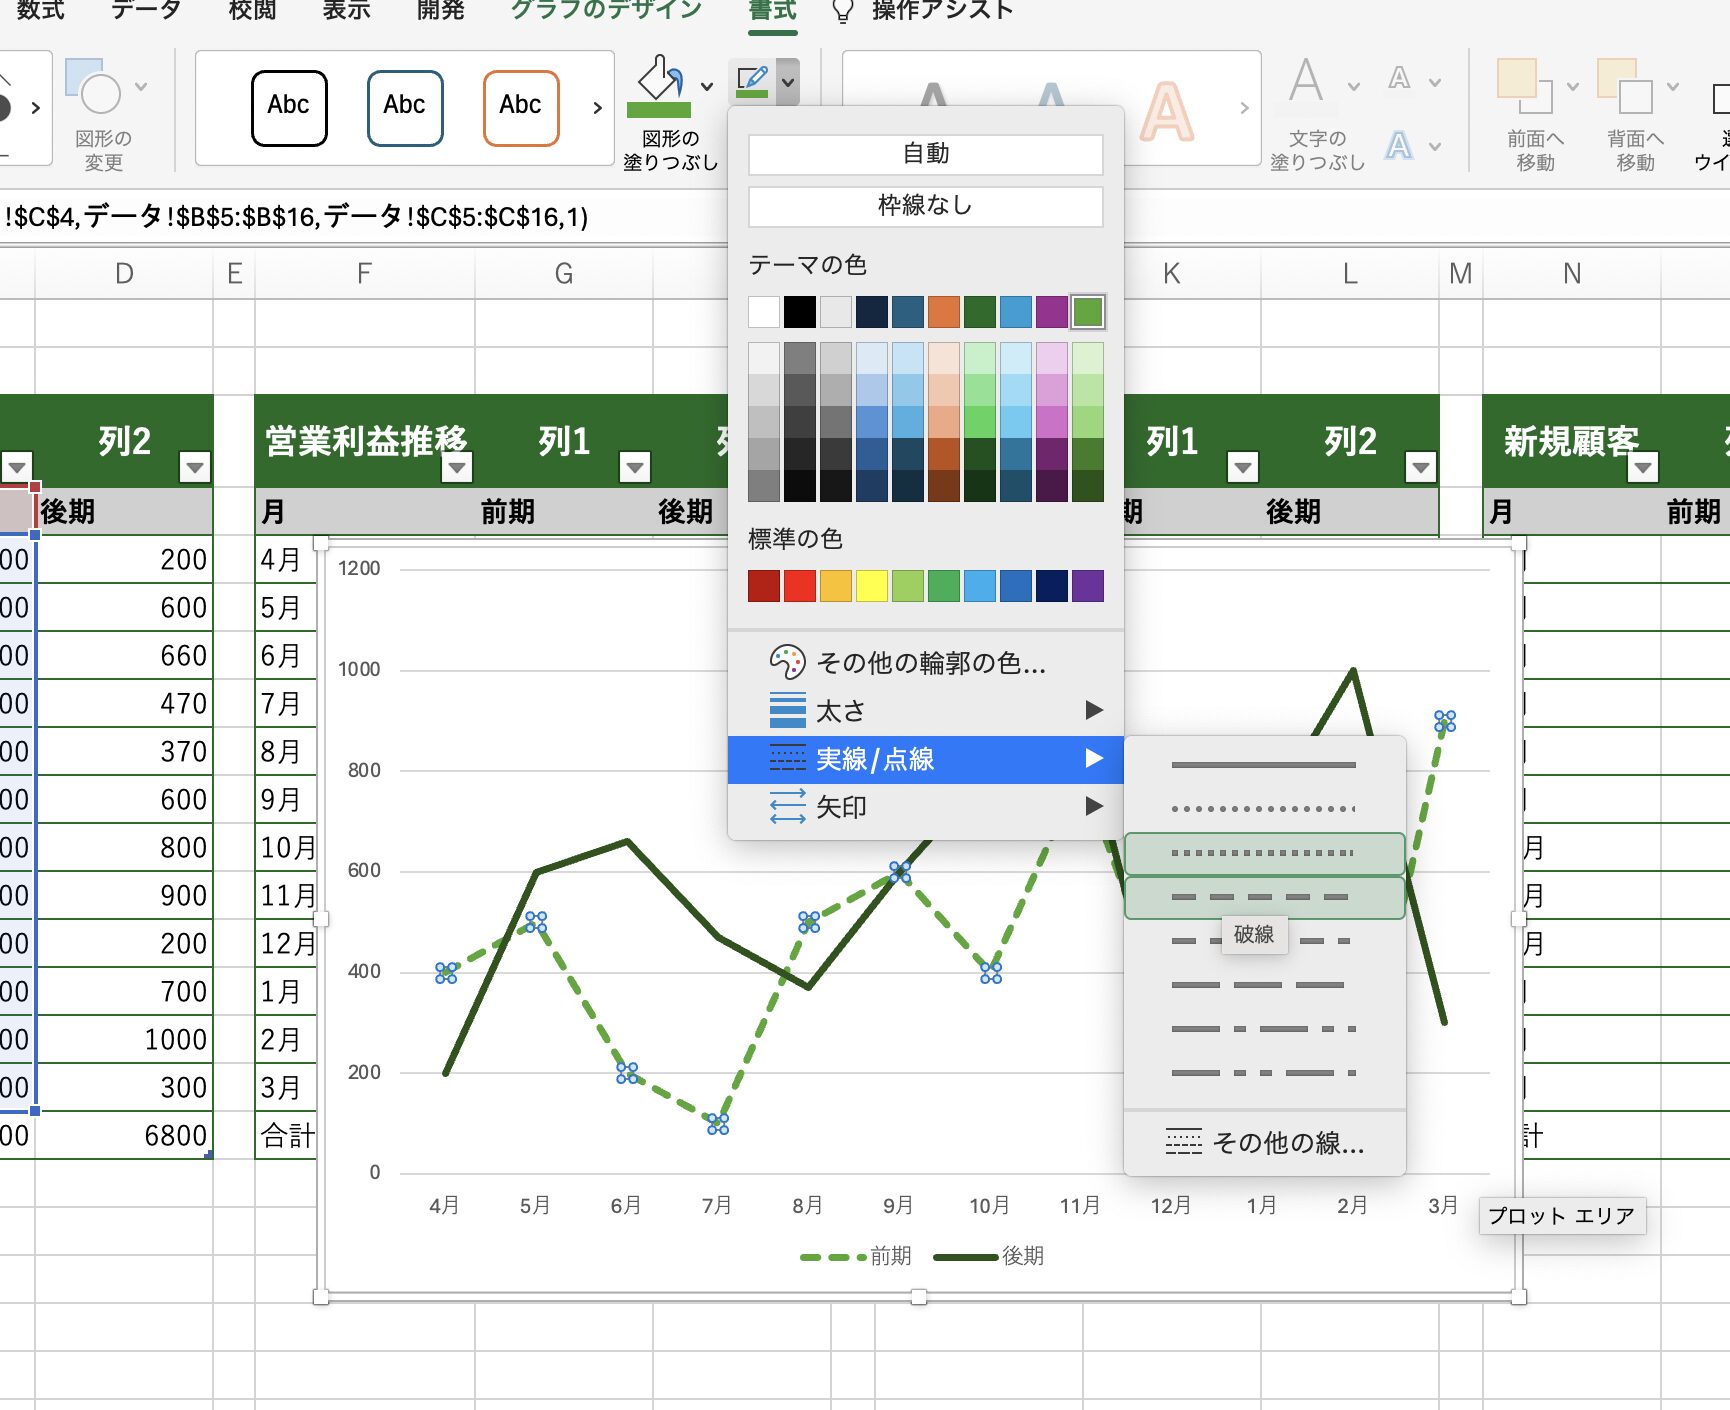Viewport: 1730px width, 1410px height.
Task: Pick the orange theme color swatch
Action: pyautogui.click(x=943, y=312)
